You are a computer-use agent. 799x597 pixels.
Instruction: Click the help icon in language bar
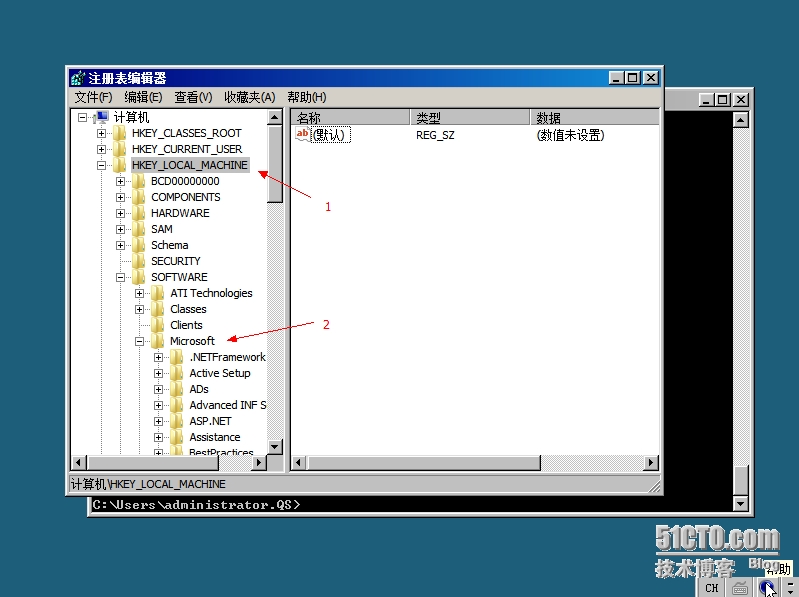pos(766,588)
